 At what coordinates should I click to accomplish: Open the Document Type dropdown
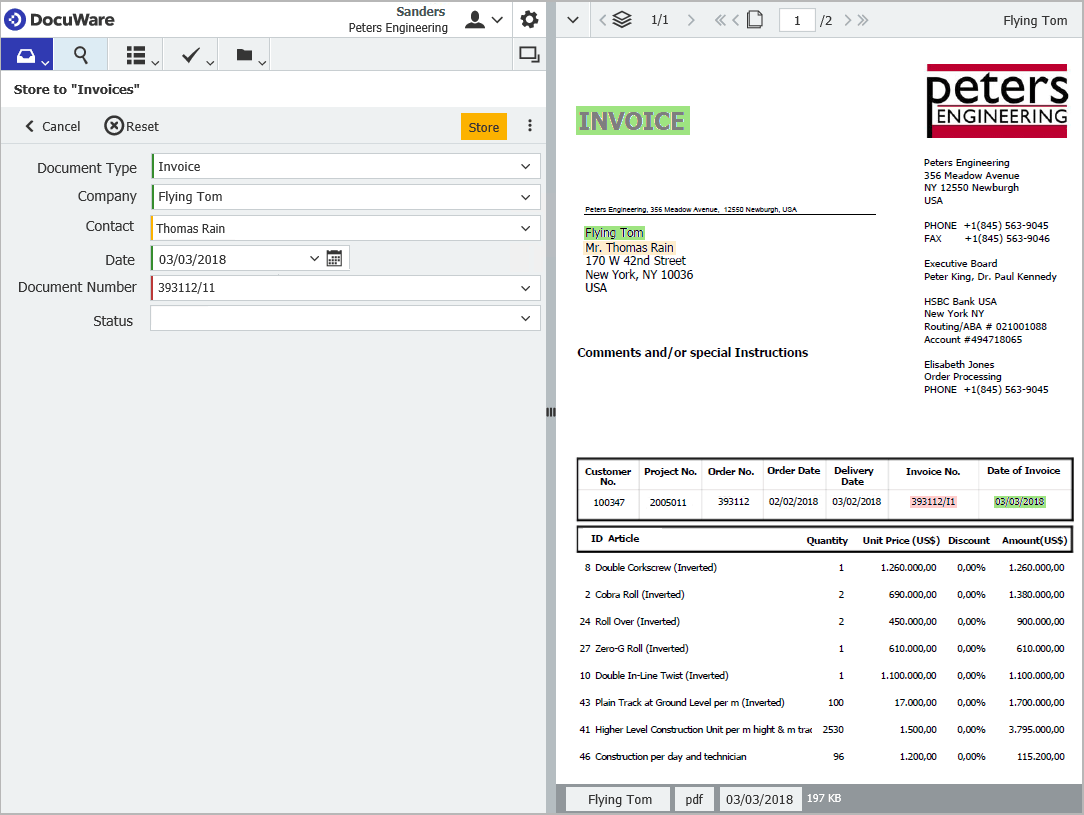(x=525, y=166)
